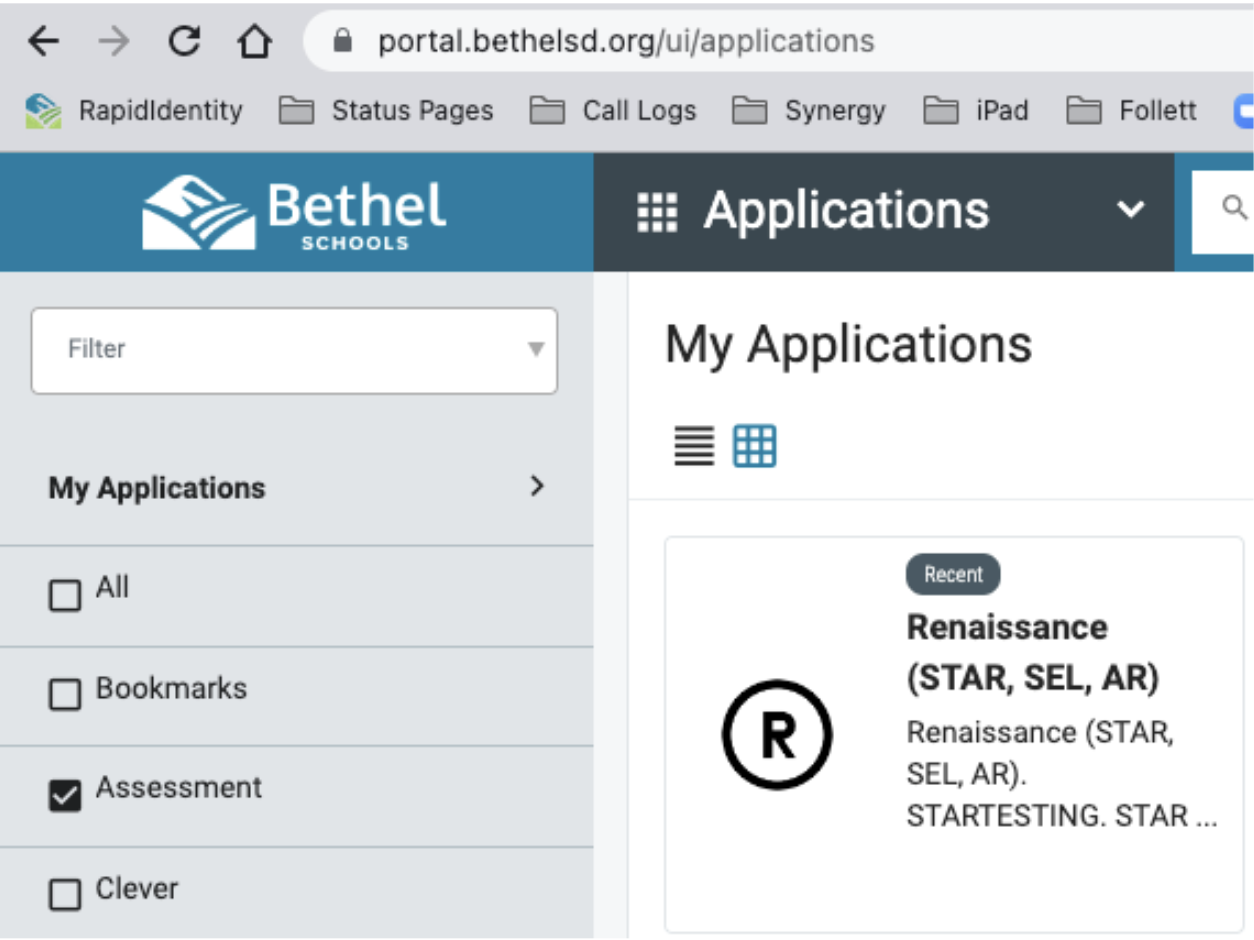Open the Synergy bookmarks folder

(809, 110)
